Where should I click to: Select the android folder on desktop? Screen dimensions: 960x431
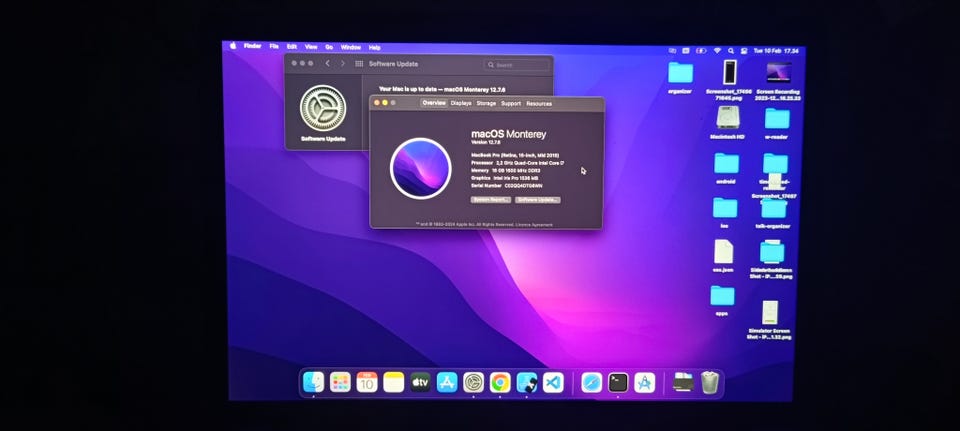pyautogui.click(x=726, y=163)
